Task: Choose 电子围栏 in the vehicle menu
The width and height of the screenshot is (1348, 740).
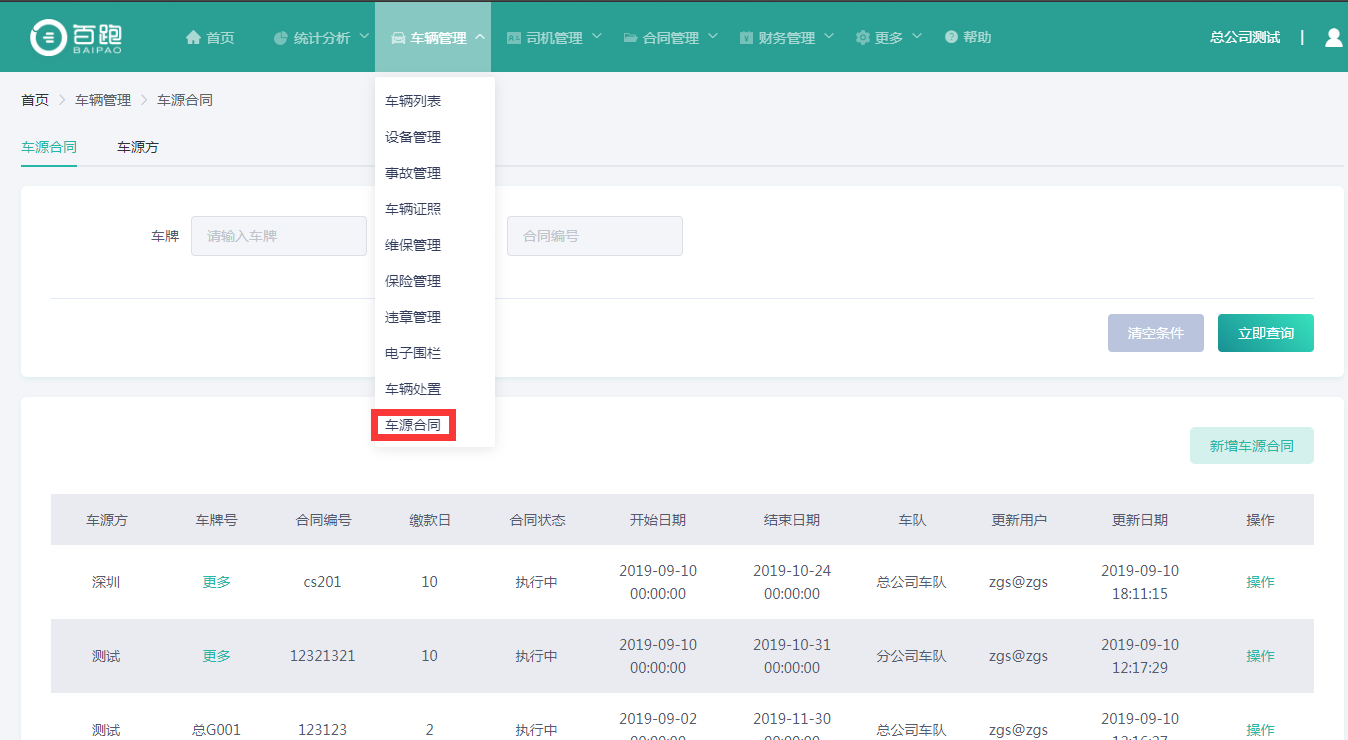Action: tap(413, 353)
